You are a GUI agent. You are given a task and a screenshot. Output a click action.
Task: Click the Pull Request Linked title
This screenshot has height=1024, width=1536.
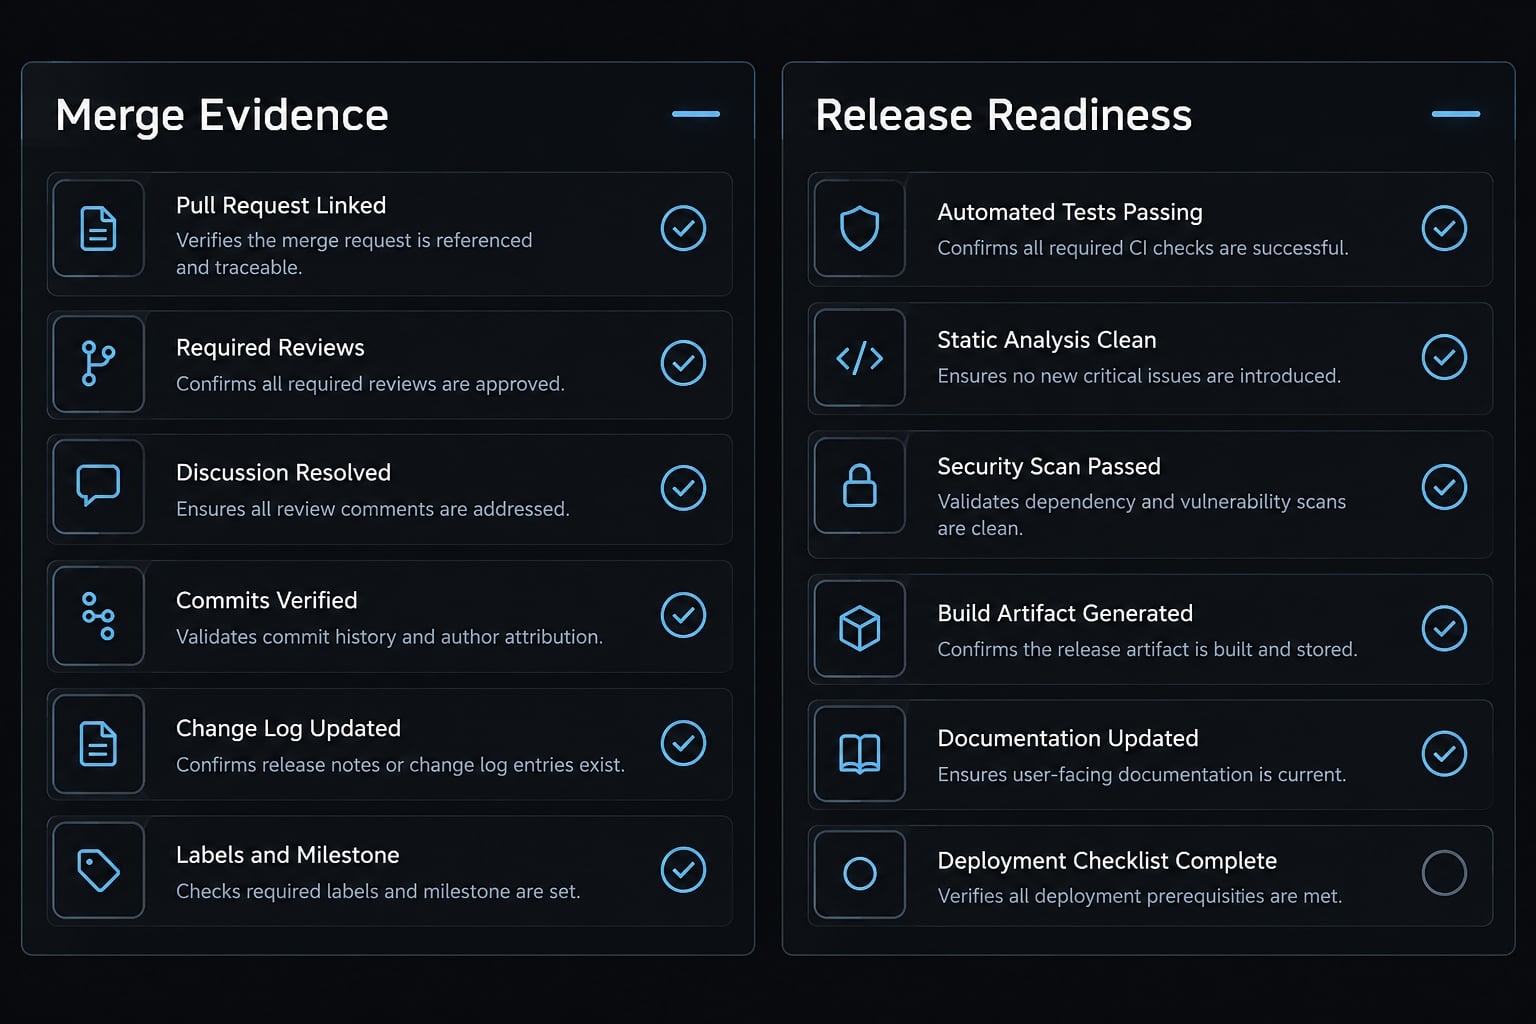[x=281, y=205]
